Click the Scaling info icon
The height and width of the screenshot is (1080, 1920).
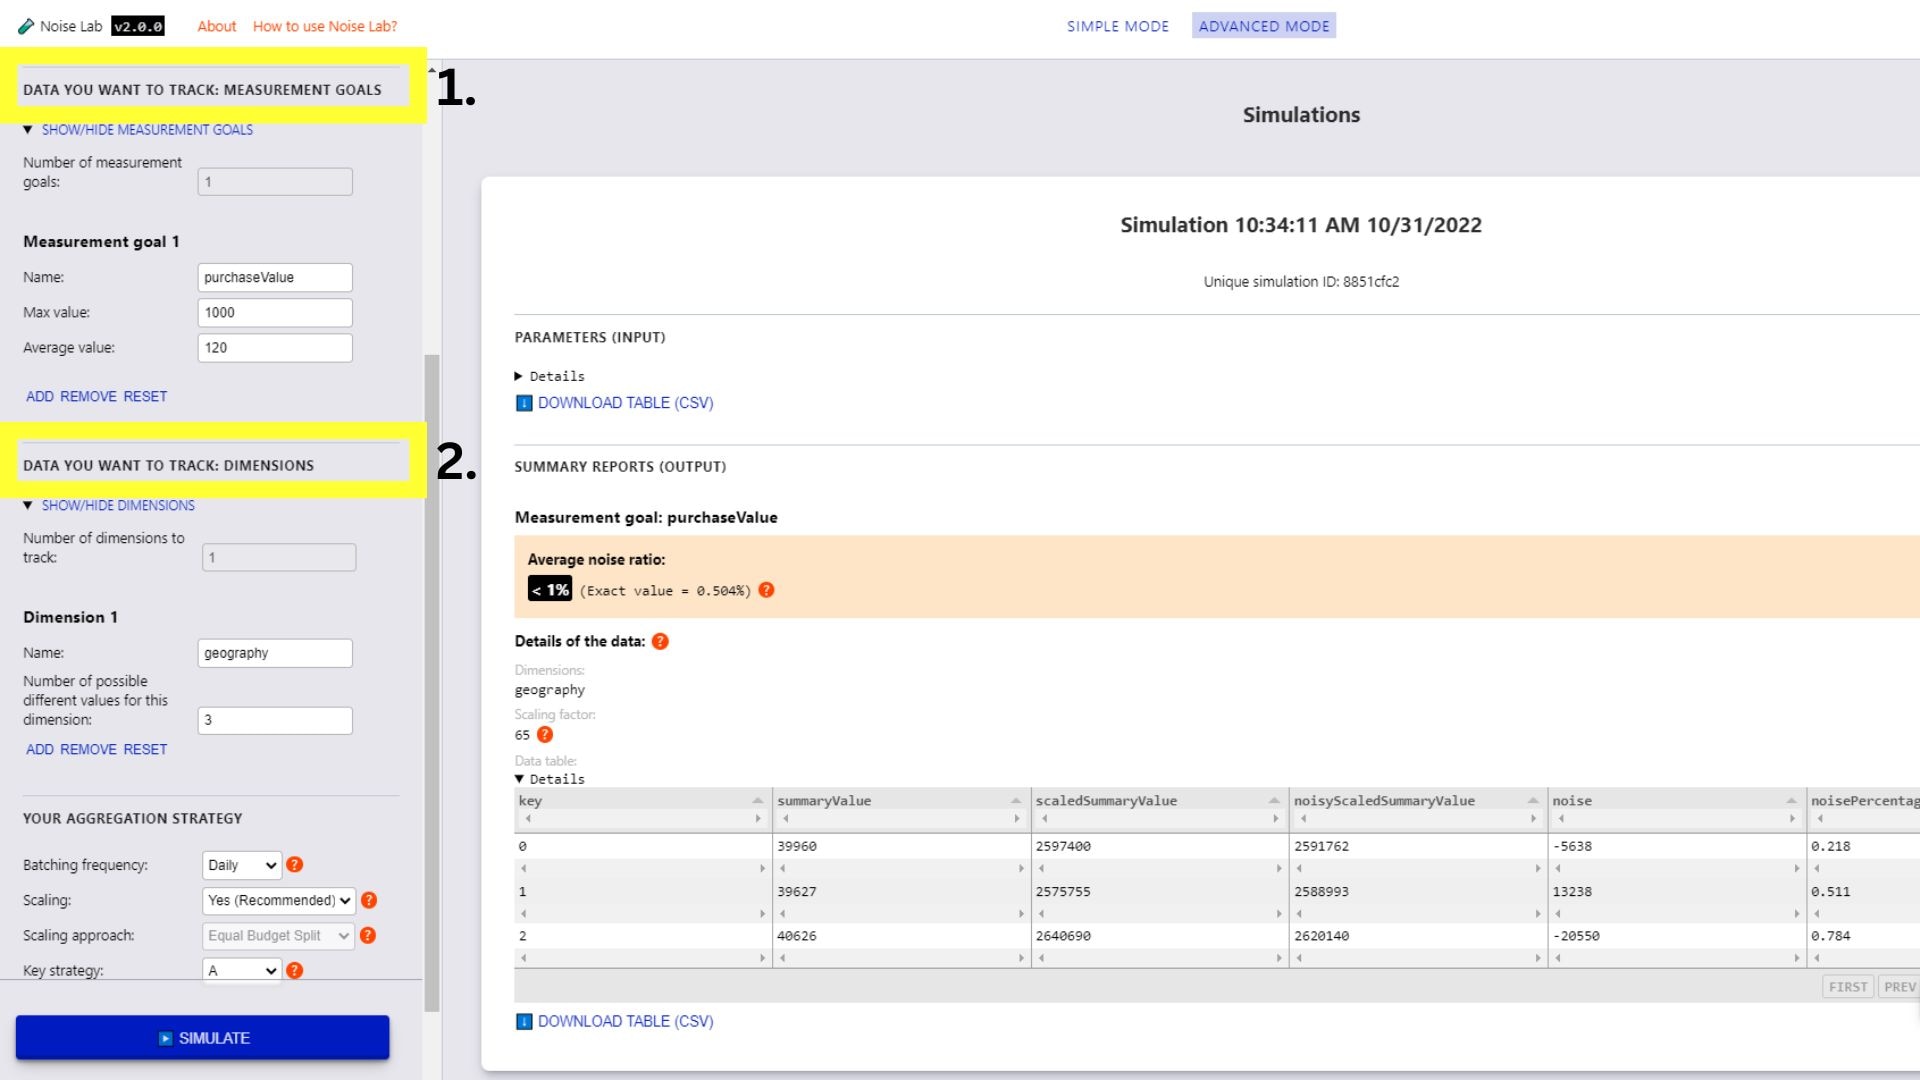coord(369,899)
